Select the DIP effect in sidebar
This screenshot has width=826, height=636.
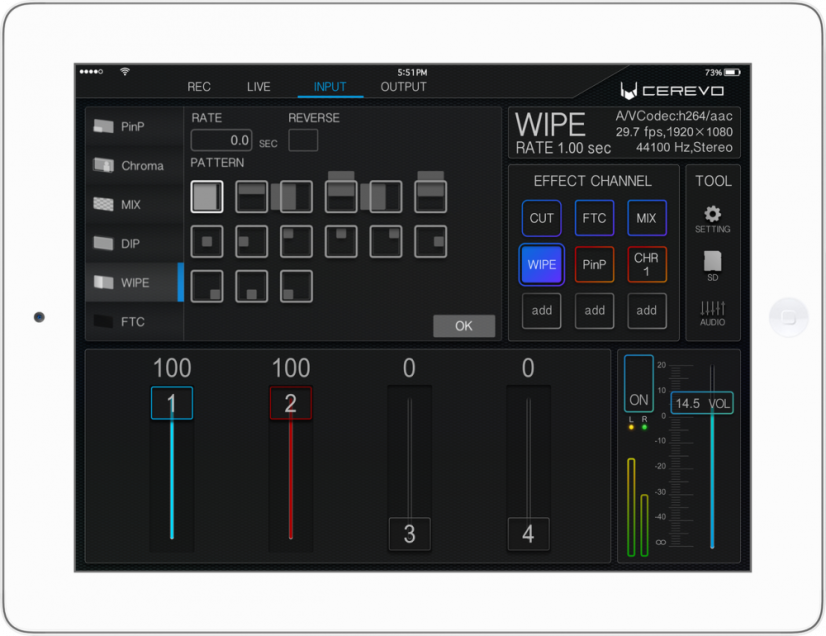[x=134, y=243]
